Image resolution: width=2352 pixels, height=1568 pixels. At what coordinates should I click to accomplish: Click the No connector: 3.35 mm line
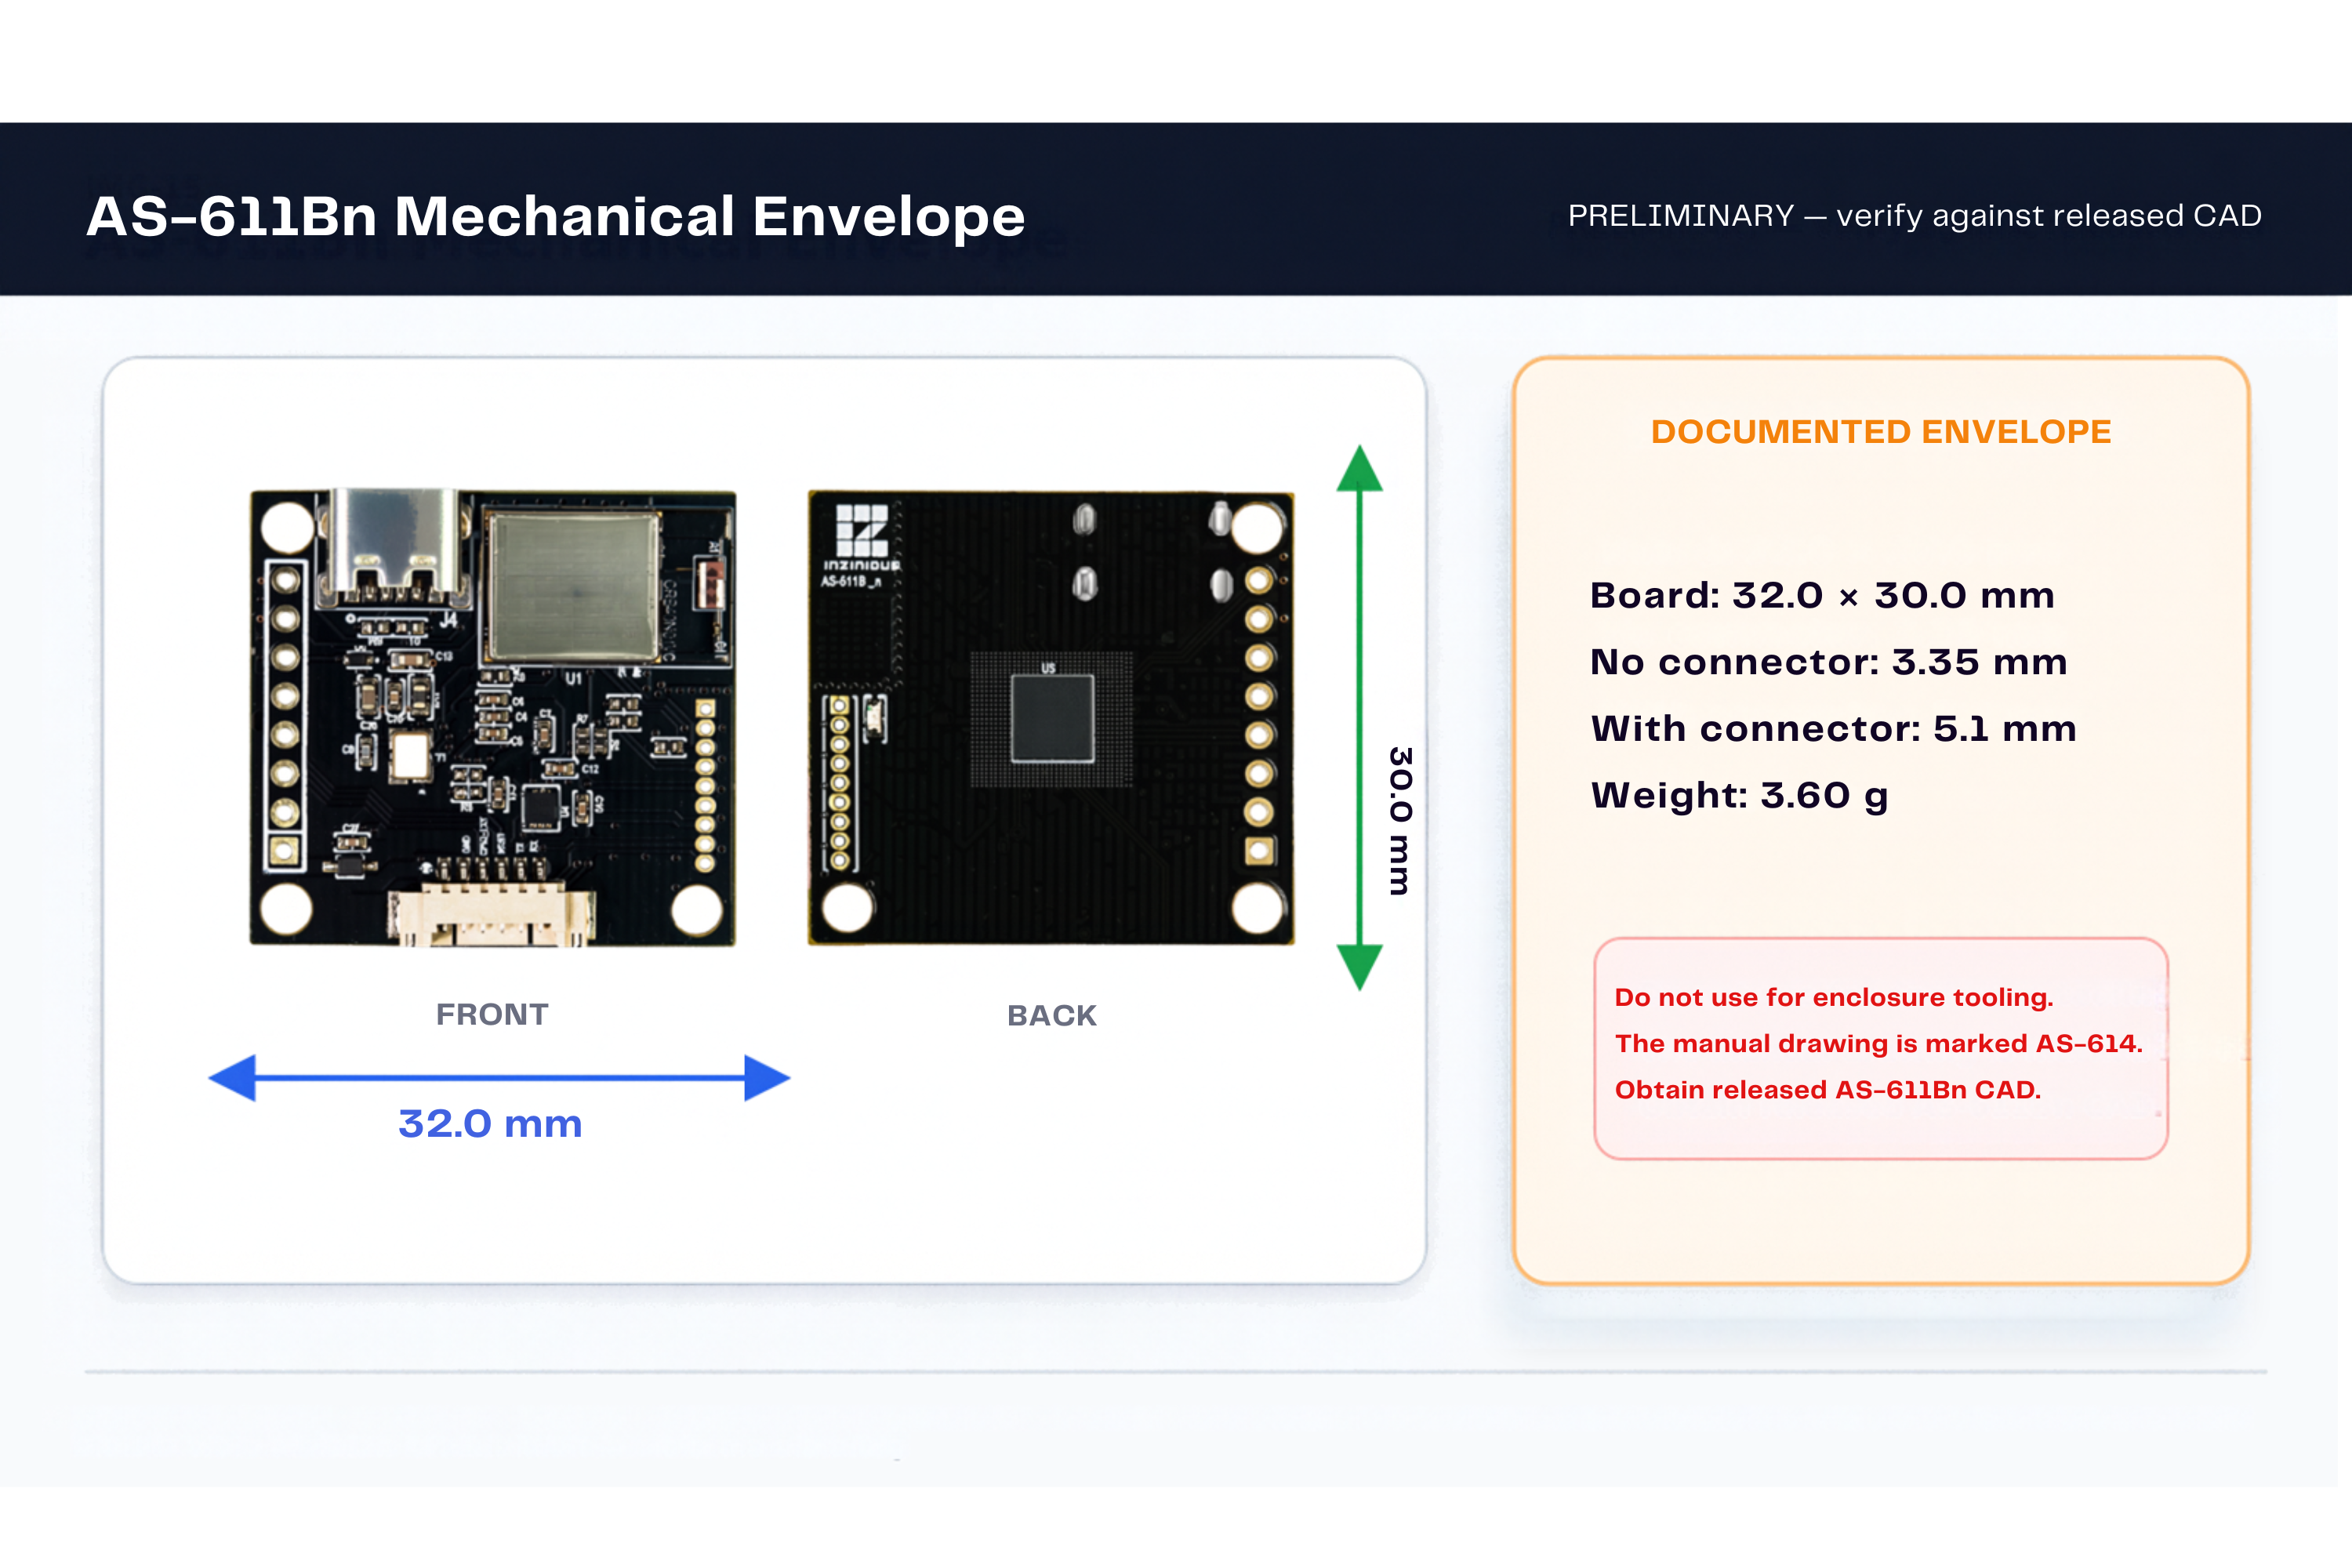pyautogui.click(x=1829, y=662)
